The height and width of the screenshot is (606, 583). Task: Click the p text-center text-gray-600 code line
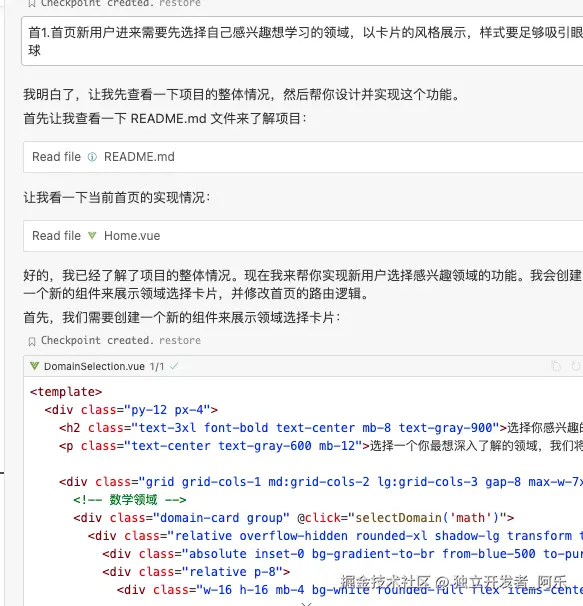pos(320,446)
